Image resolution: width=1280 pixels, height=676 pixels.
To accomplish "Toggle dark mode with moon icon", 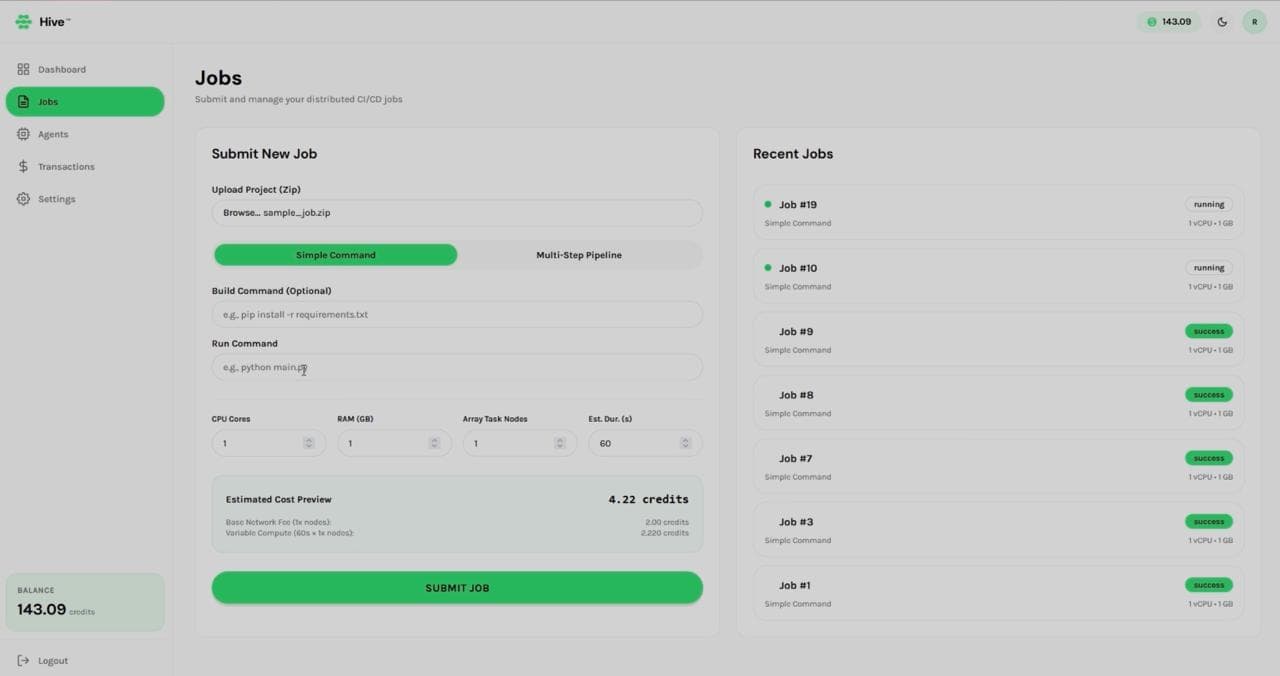I will [1222, 21].
